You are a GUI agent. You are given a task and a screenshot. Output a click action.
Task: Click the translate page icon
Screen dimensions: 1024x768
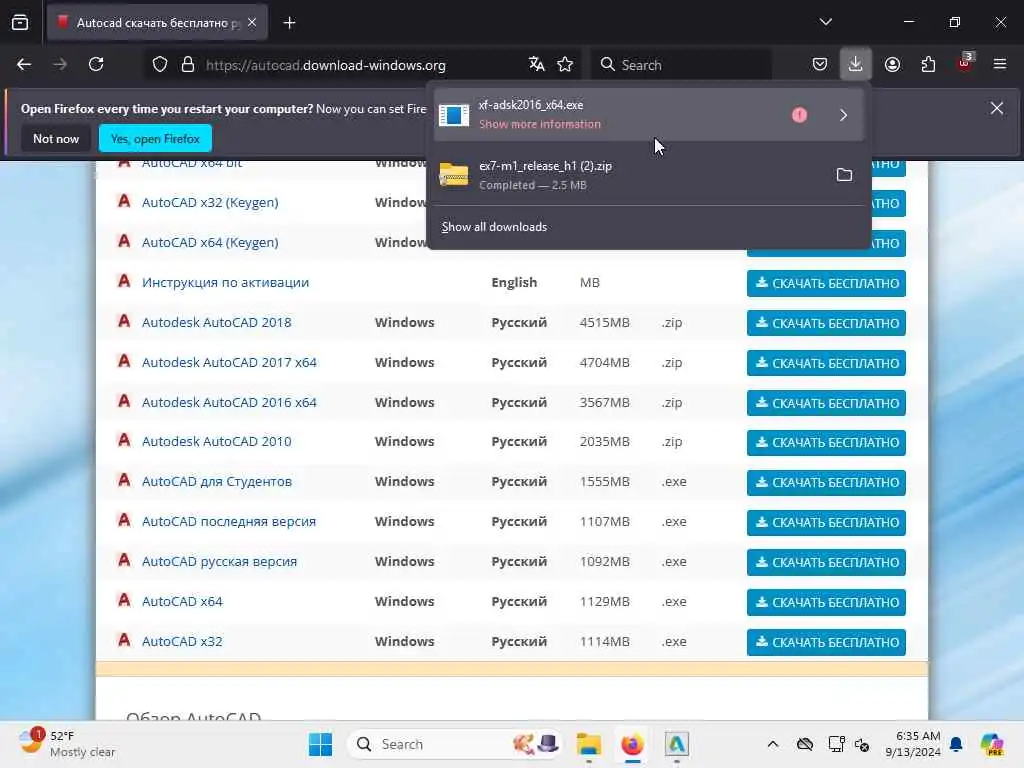537,65
